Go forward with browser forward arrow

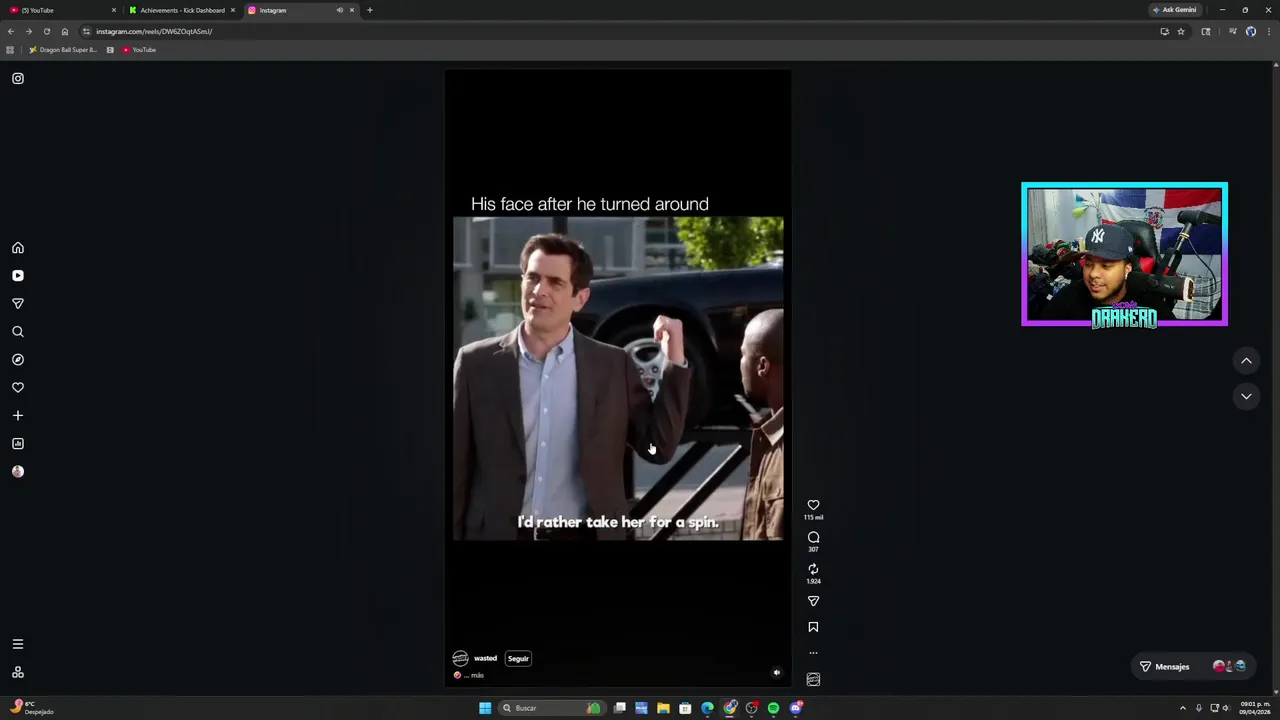(x=29, y=31)
